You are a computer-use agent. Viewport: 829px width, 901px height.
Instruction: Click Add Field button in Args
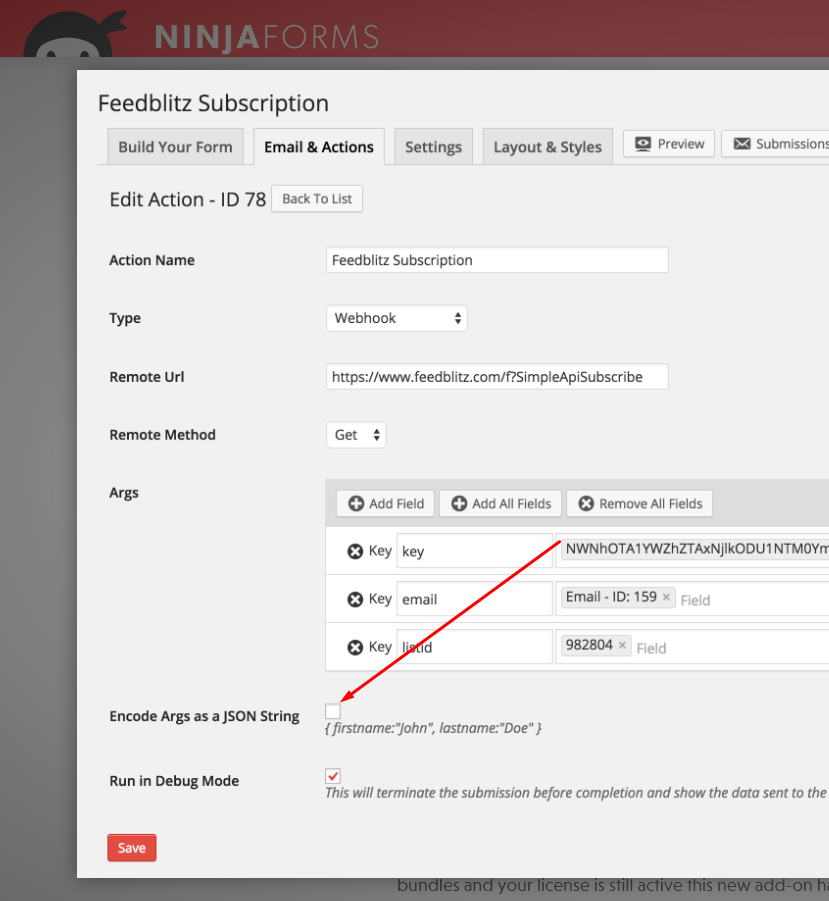click(385, 503)
